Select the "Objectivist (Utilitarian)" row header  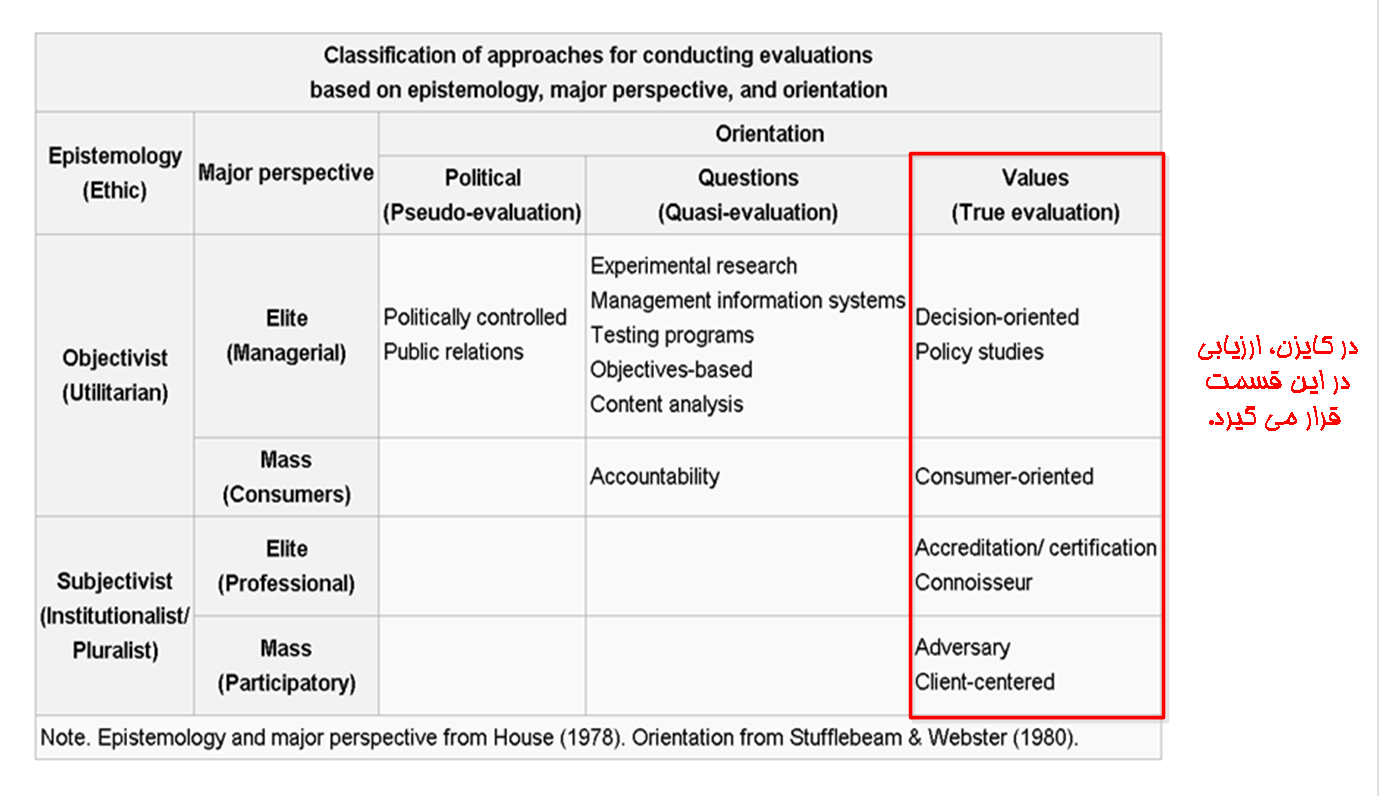pos(115,375)
